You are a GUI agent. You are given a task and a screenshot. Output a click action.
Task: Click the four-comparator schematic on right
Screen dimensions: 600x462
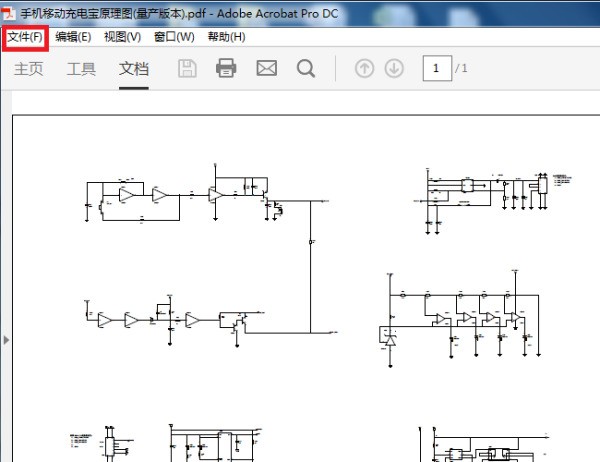point(462,318)
